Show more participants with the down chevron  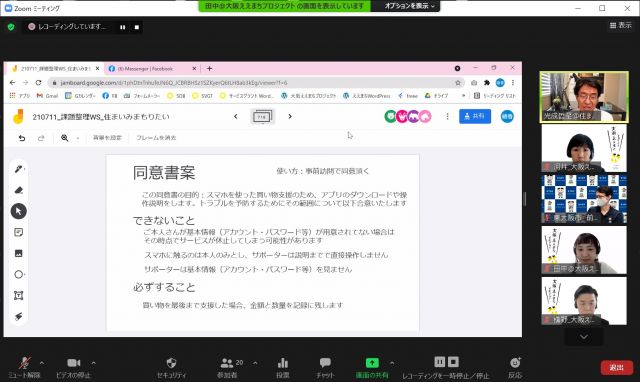pyautogui.click(x=584, y=337)
